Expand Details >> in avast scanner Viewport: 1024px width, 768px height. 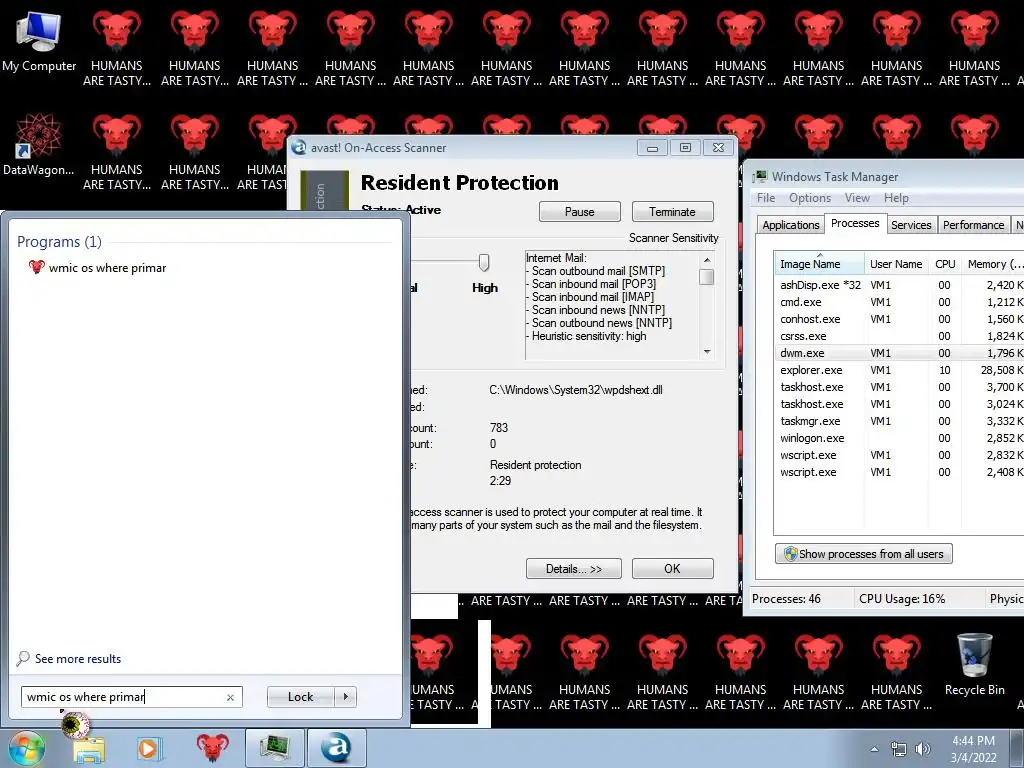pyautogui.click(x=573, y=569)
